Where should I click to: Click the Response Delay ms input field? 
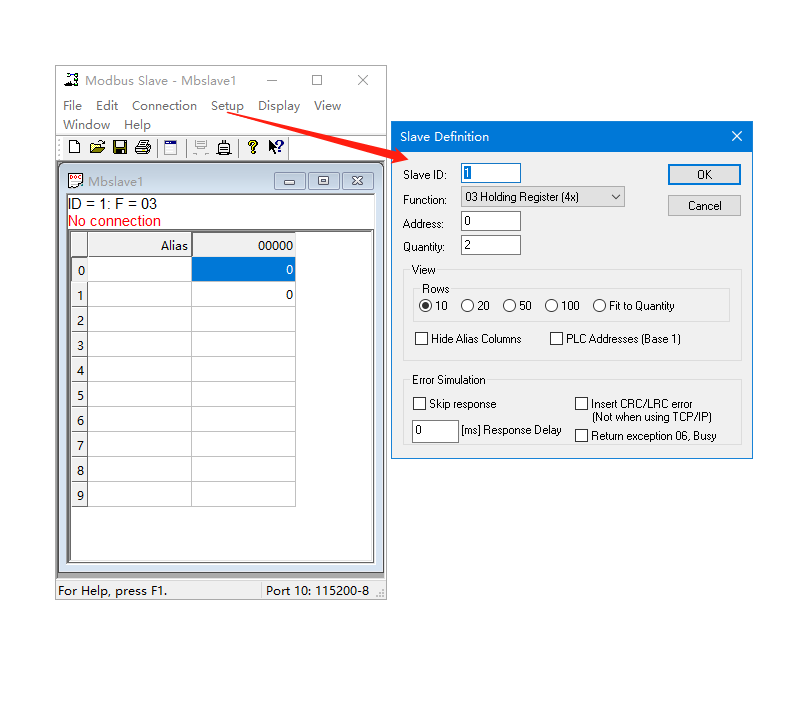point(435,431)
